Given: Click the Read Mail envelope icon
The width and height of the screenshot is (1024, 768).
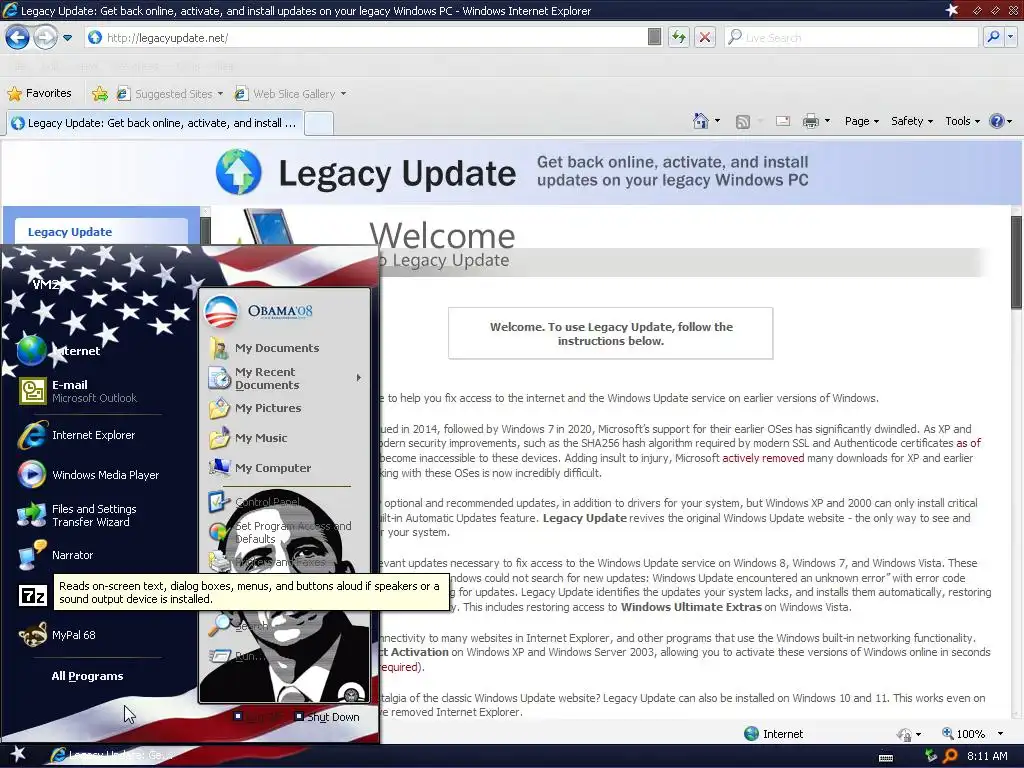Looking at the screenshot, I should 783,121.
